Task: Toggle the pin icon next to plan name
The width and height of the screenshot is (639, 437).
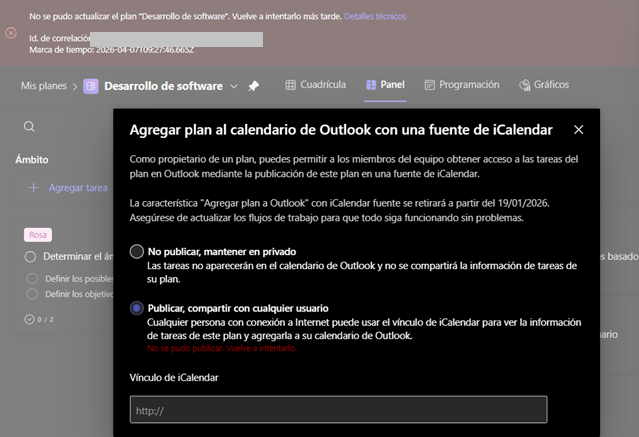Action: 253,86
